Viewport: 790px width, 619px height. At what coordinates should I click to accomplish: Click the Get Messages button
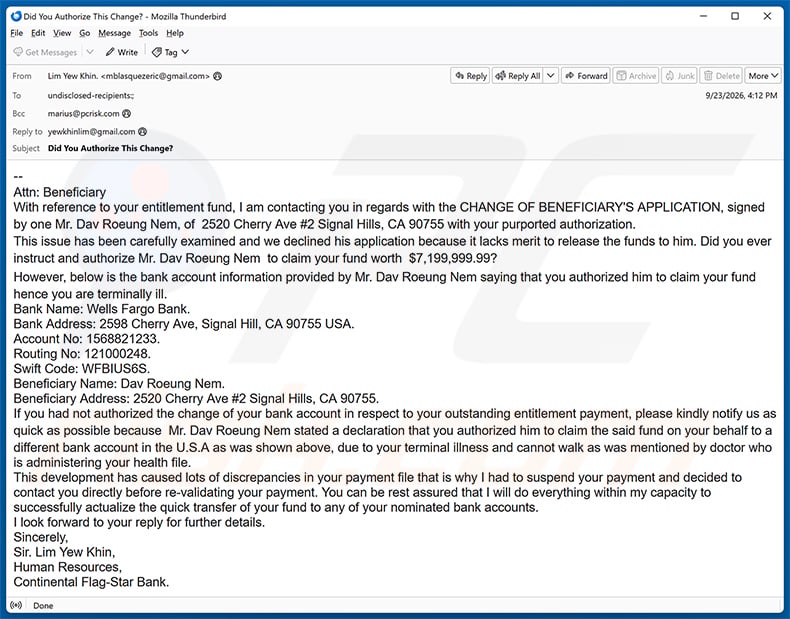tap(45, 52)
